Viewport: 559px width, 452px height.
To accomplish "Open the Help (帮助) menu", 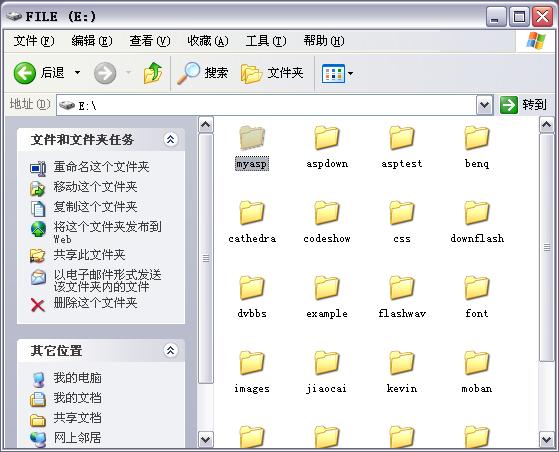I will (324, 41).
